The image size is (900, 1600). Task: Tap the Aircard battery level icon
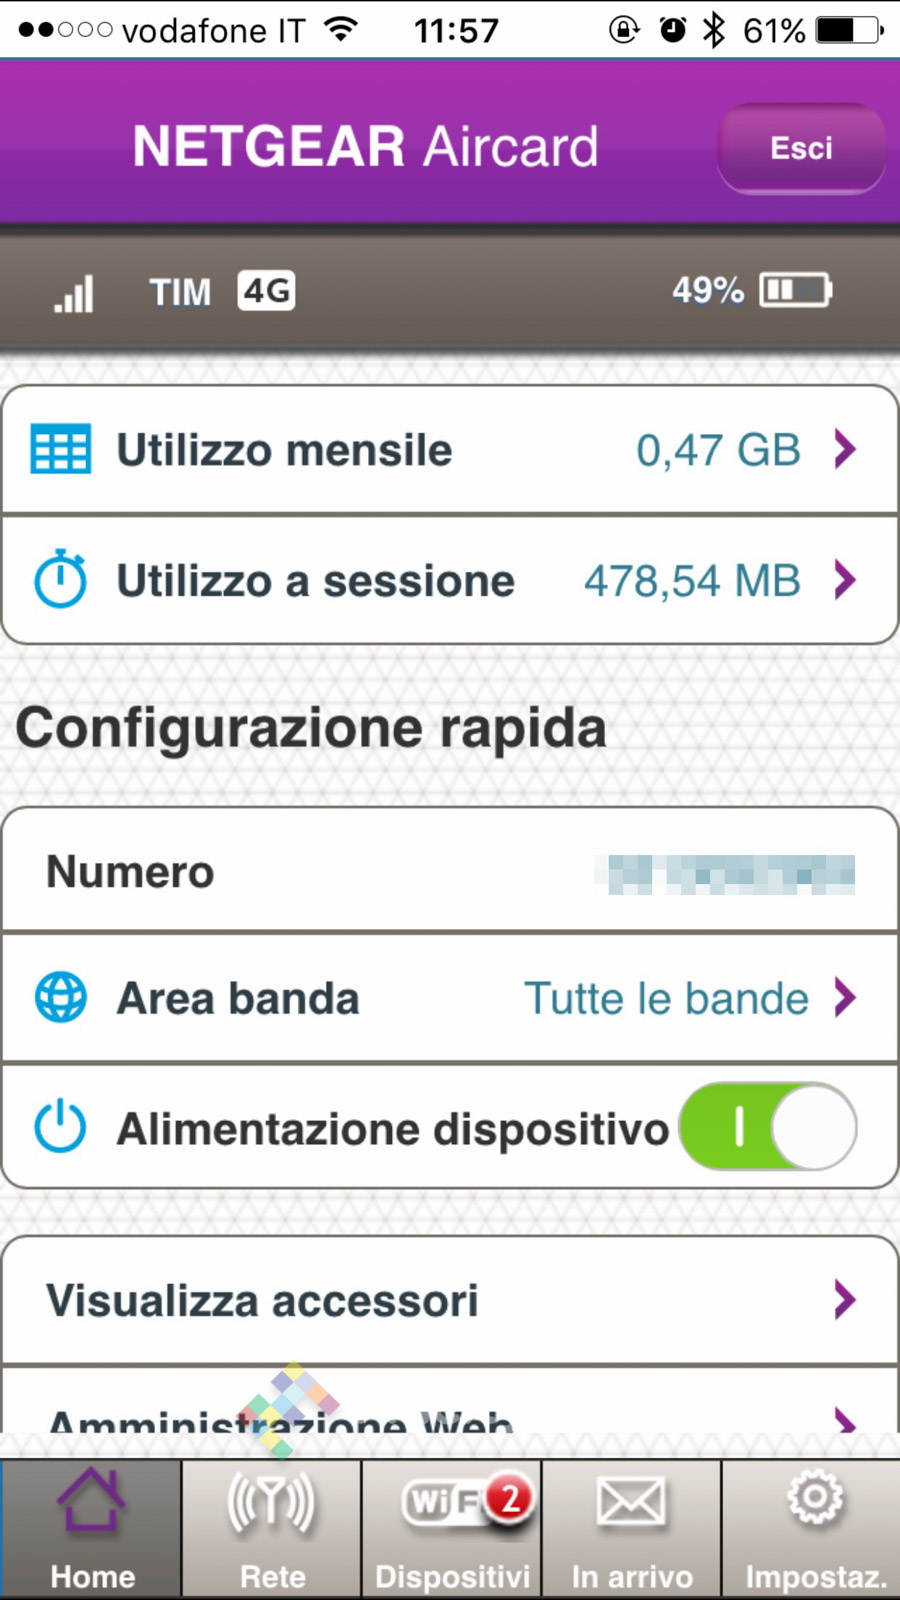[796, 290]
